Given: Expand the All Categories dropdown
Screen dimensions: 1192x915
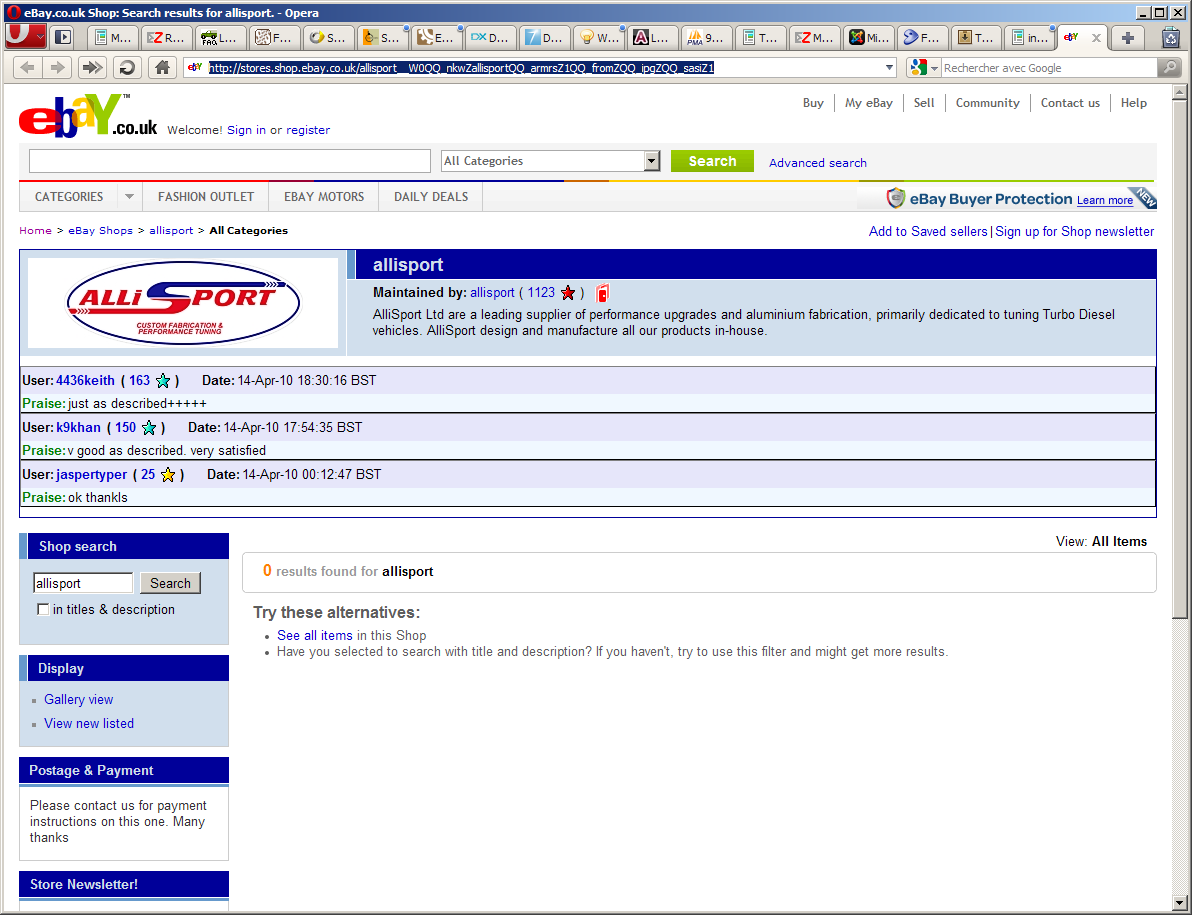Looking at the screenshot, I should [652, 161].
